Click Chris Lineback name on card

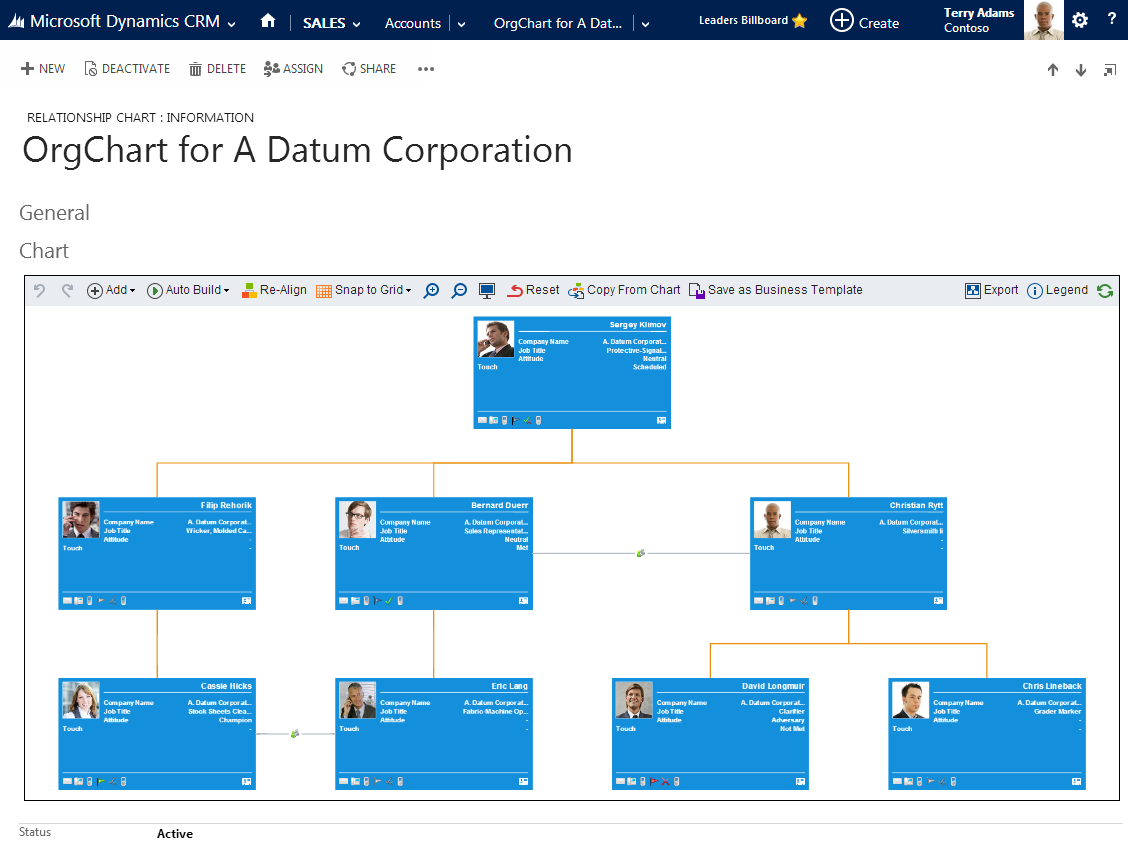pyautogui.click(x=1052, y=686)
